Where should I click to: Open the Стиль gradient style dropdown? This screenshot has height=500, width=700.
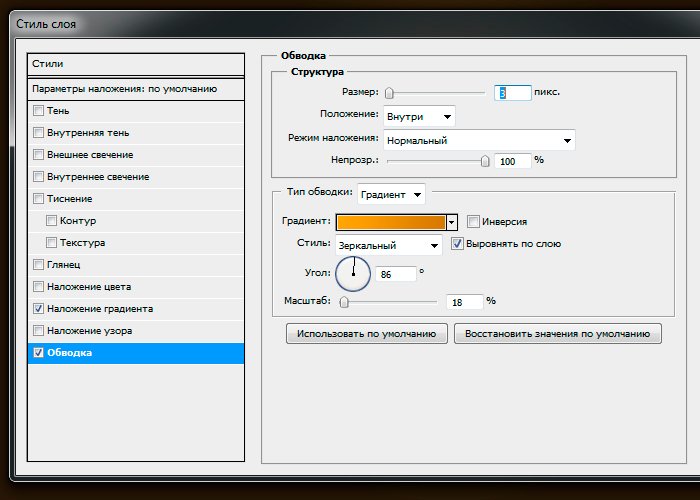tap(389, 245)
